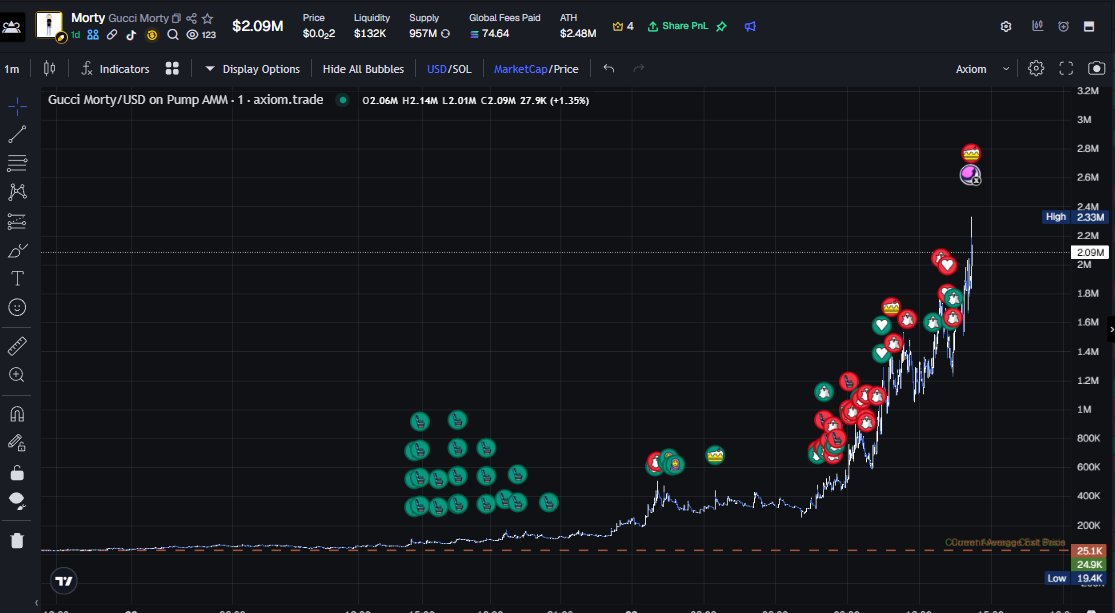Open the Indicators dialog
Image resolution: width=1115 pixels, height=613 pixels.
[115, 69]
